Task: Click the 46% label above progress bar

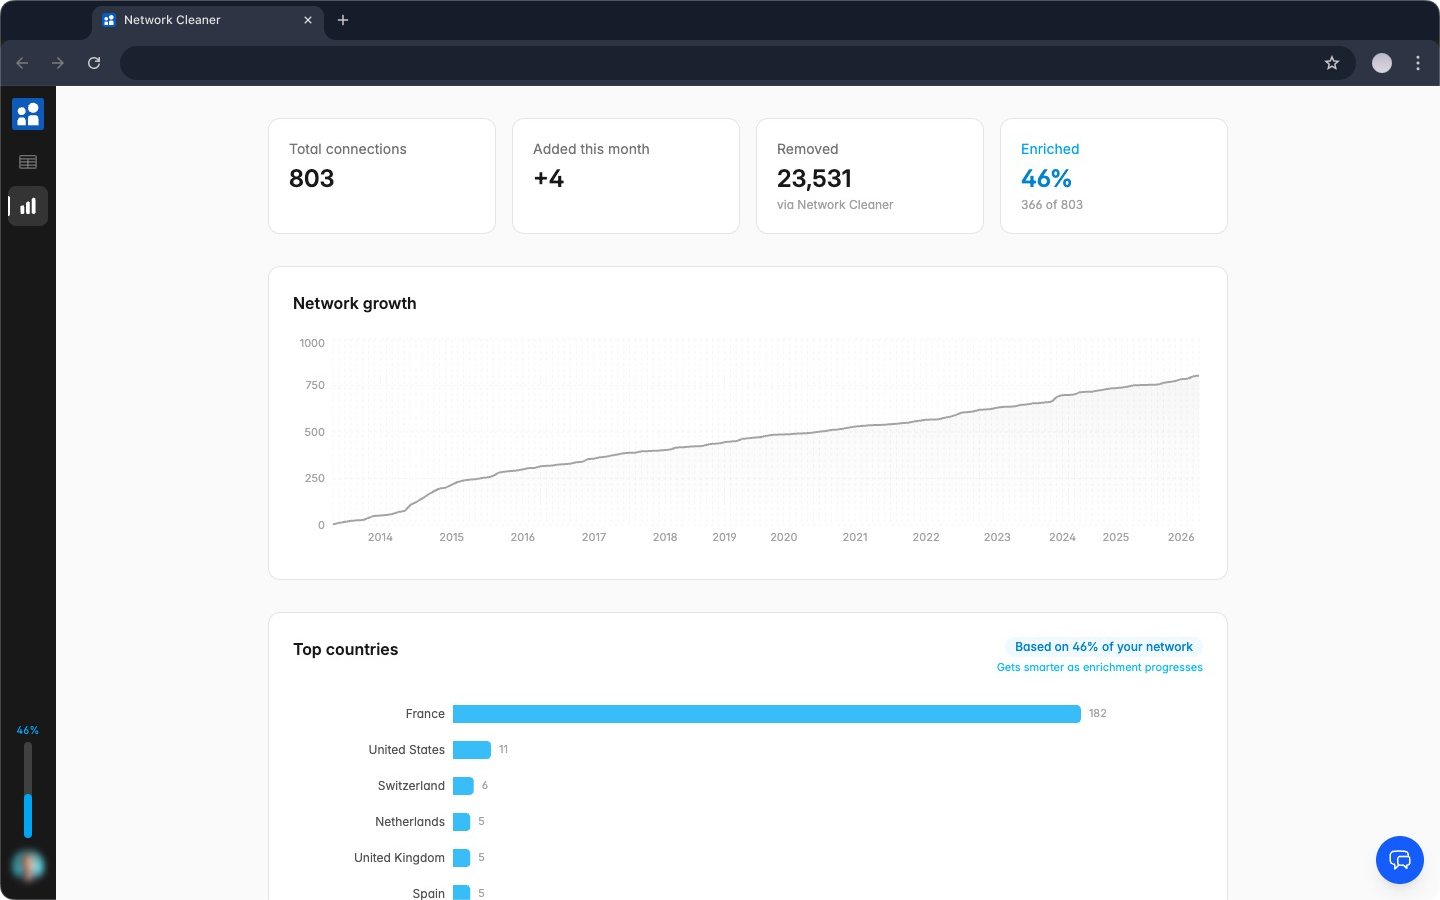Action: coord(28,731)
